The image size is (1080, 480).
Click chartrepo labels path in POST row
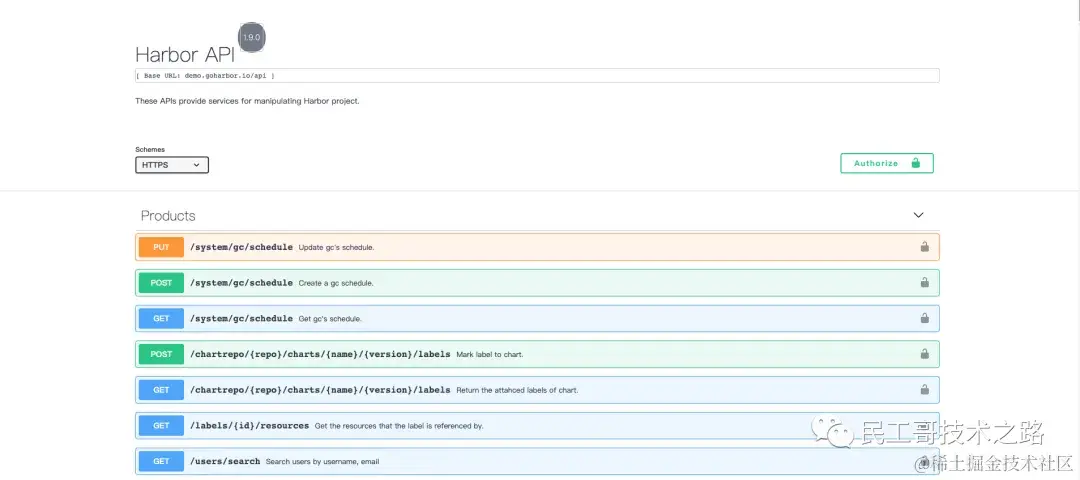tap(320, 354)
